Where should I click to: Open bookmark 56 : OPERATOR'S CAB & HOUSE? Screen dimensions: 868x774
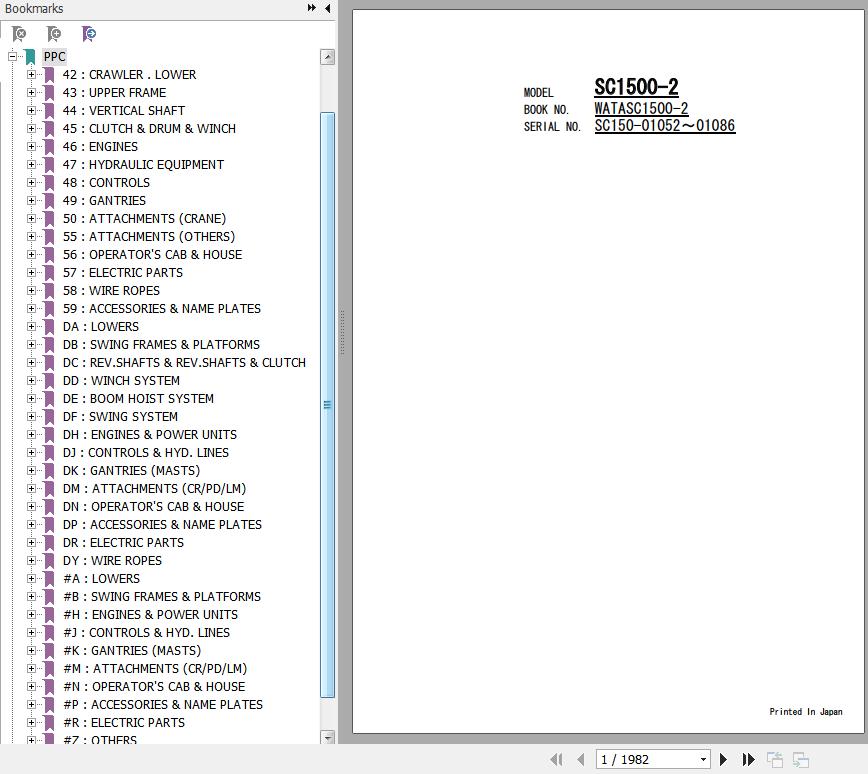click(152, 254)
